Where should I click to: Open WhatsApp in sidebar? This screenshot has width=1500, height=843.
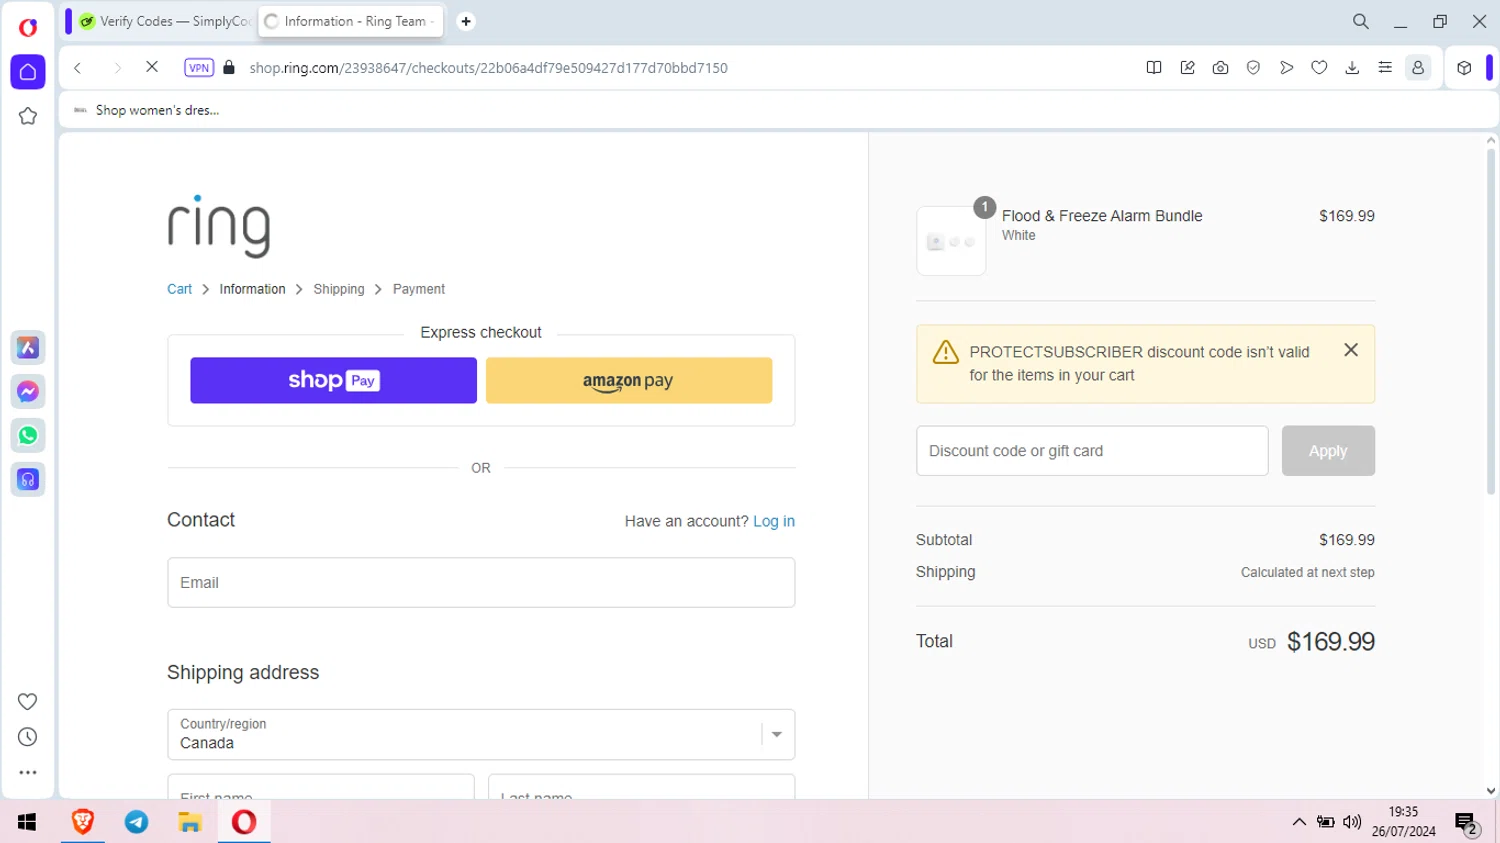pos(28,436)
